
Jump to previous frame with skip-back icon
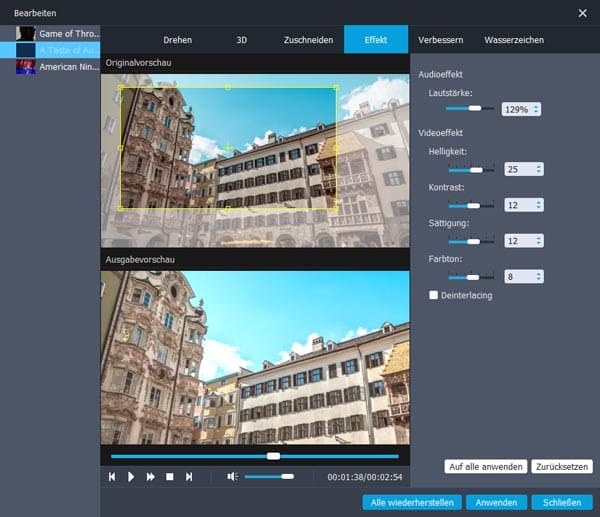coord(113,477)
